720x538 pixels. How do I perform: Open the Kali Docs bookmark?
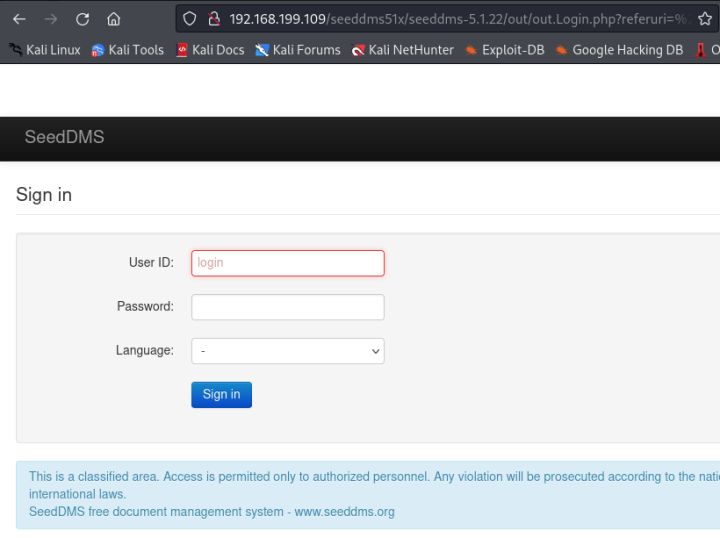tap(210, 50)
